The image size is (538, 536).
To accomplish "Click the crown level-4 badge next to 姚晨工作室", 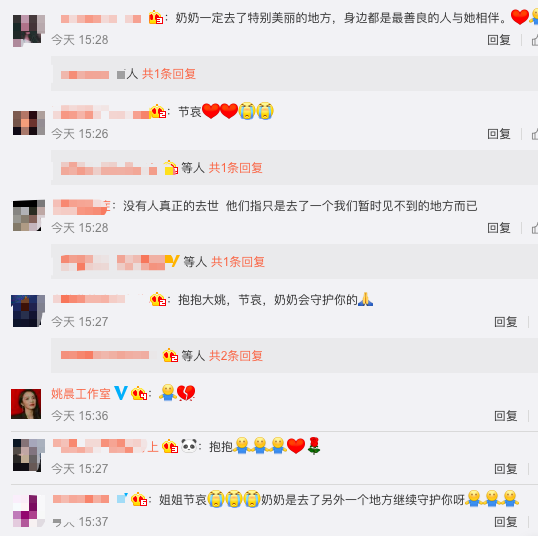I will [x=139, y=393].
